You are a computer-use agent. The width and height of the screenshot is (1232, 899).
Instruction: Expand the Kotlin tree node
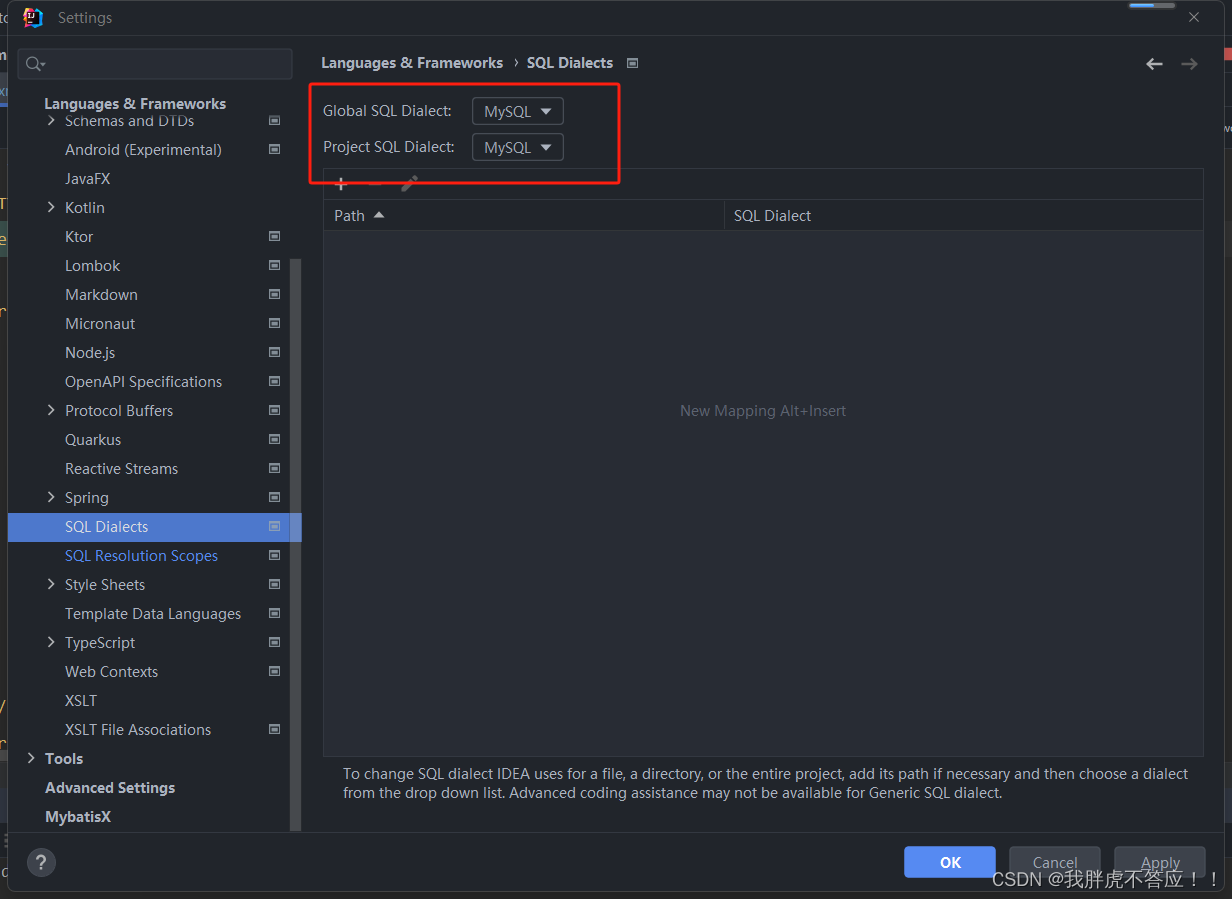click(51, 207)
